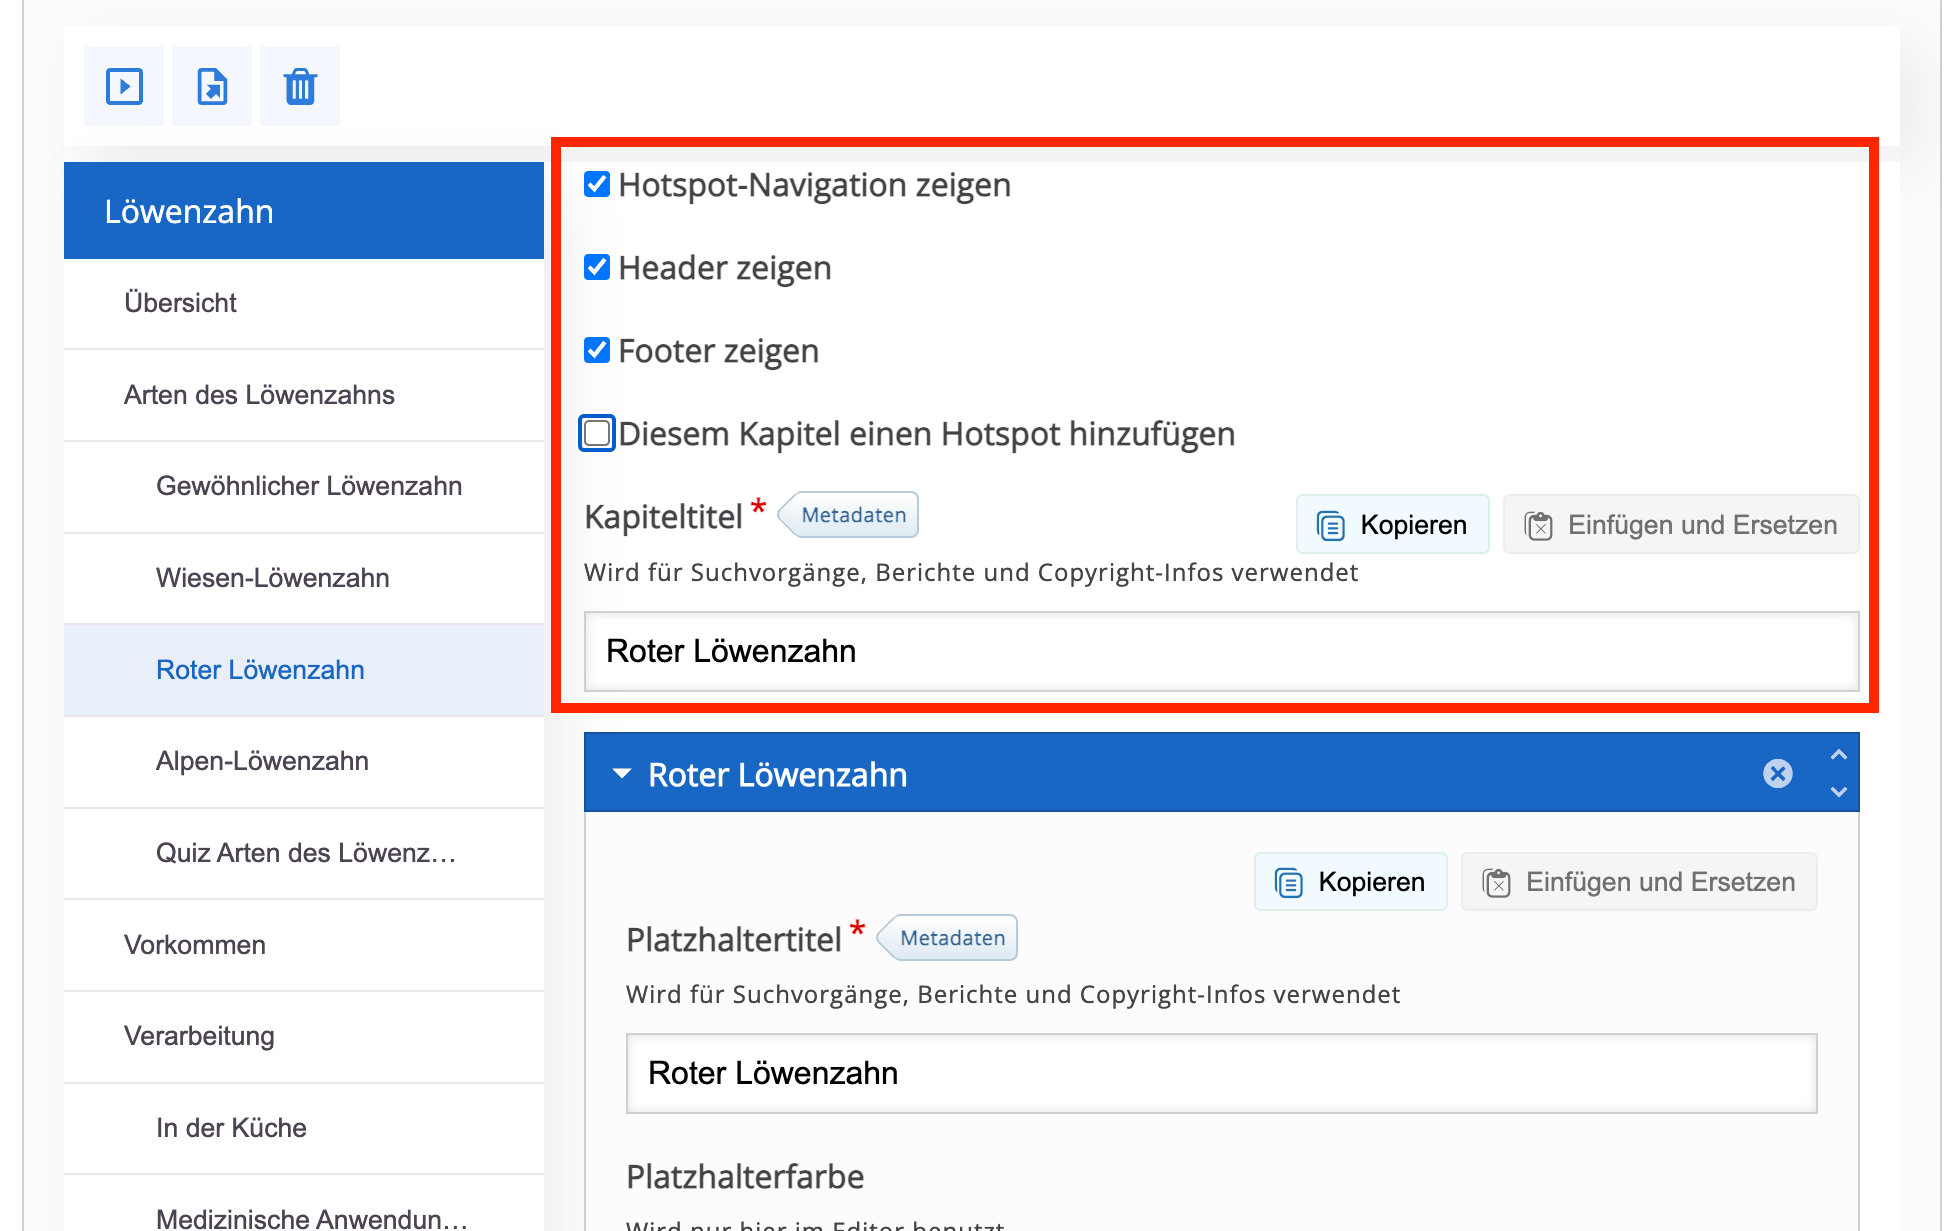Click Kopieren button for Kapiteltitel
Screen dimensions: 1958x1231
[1392, 525]
